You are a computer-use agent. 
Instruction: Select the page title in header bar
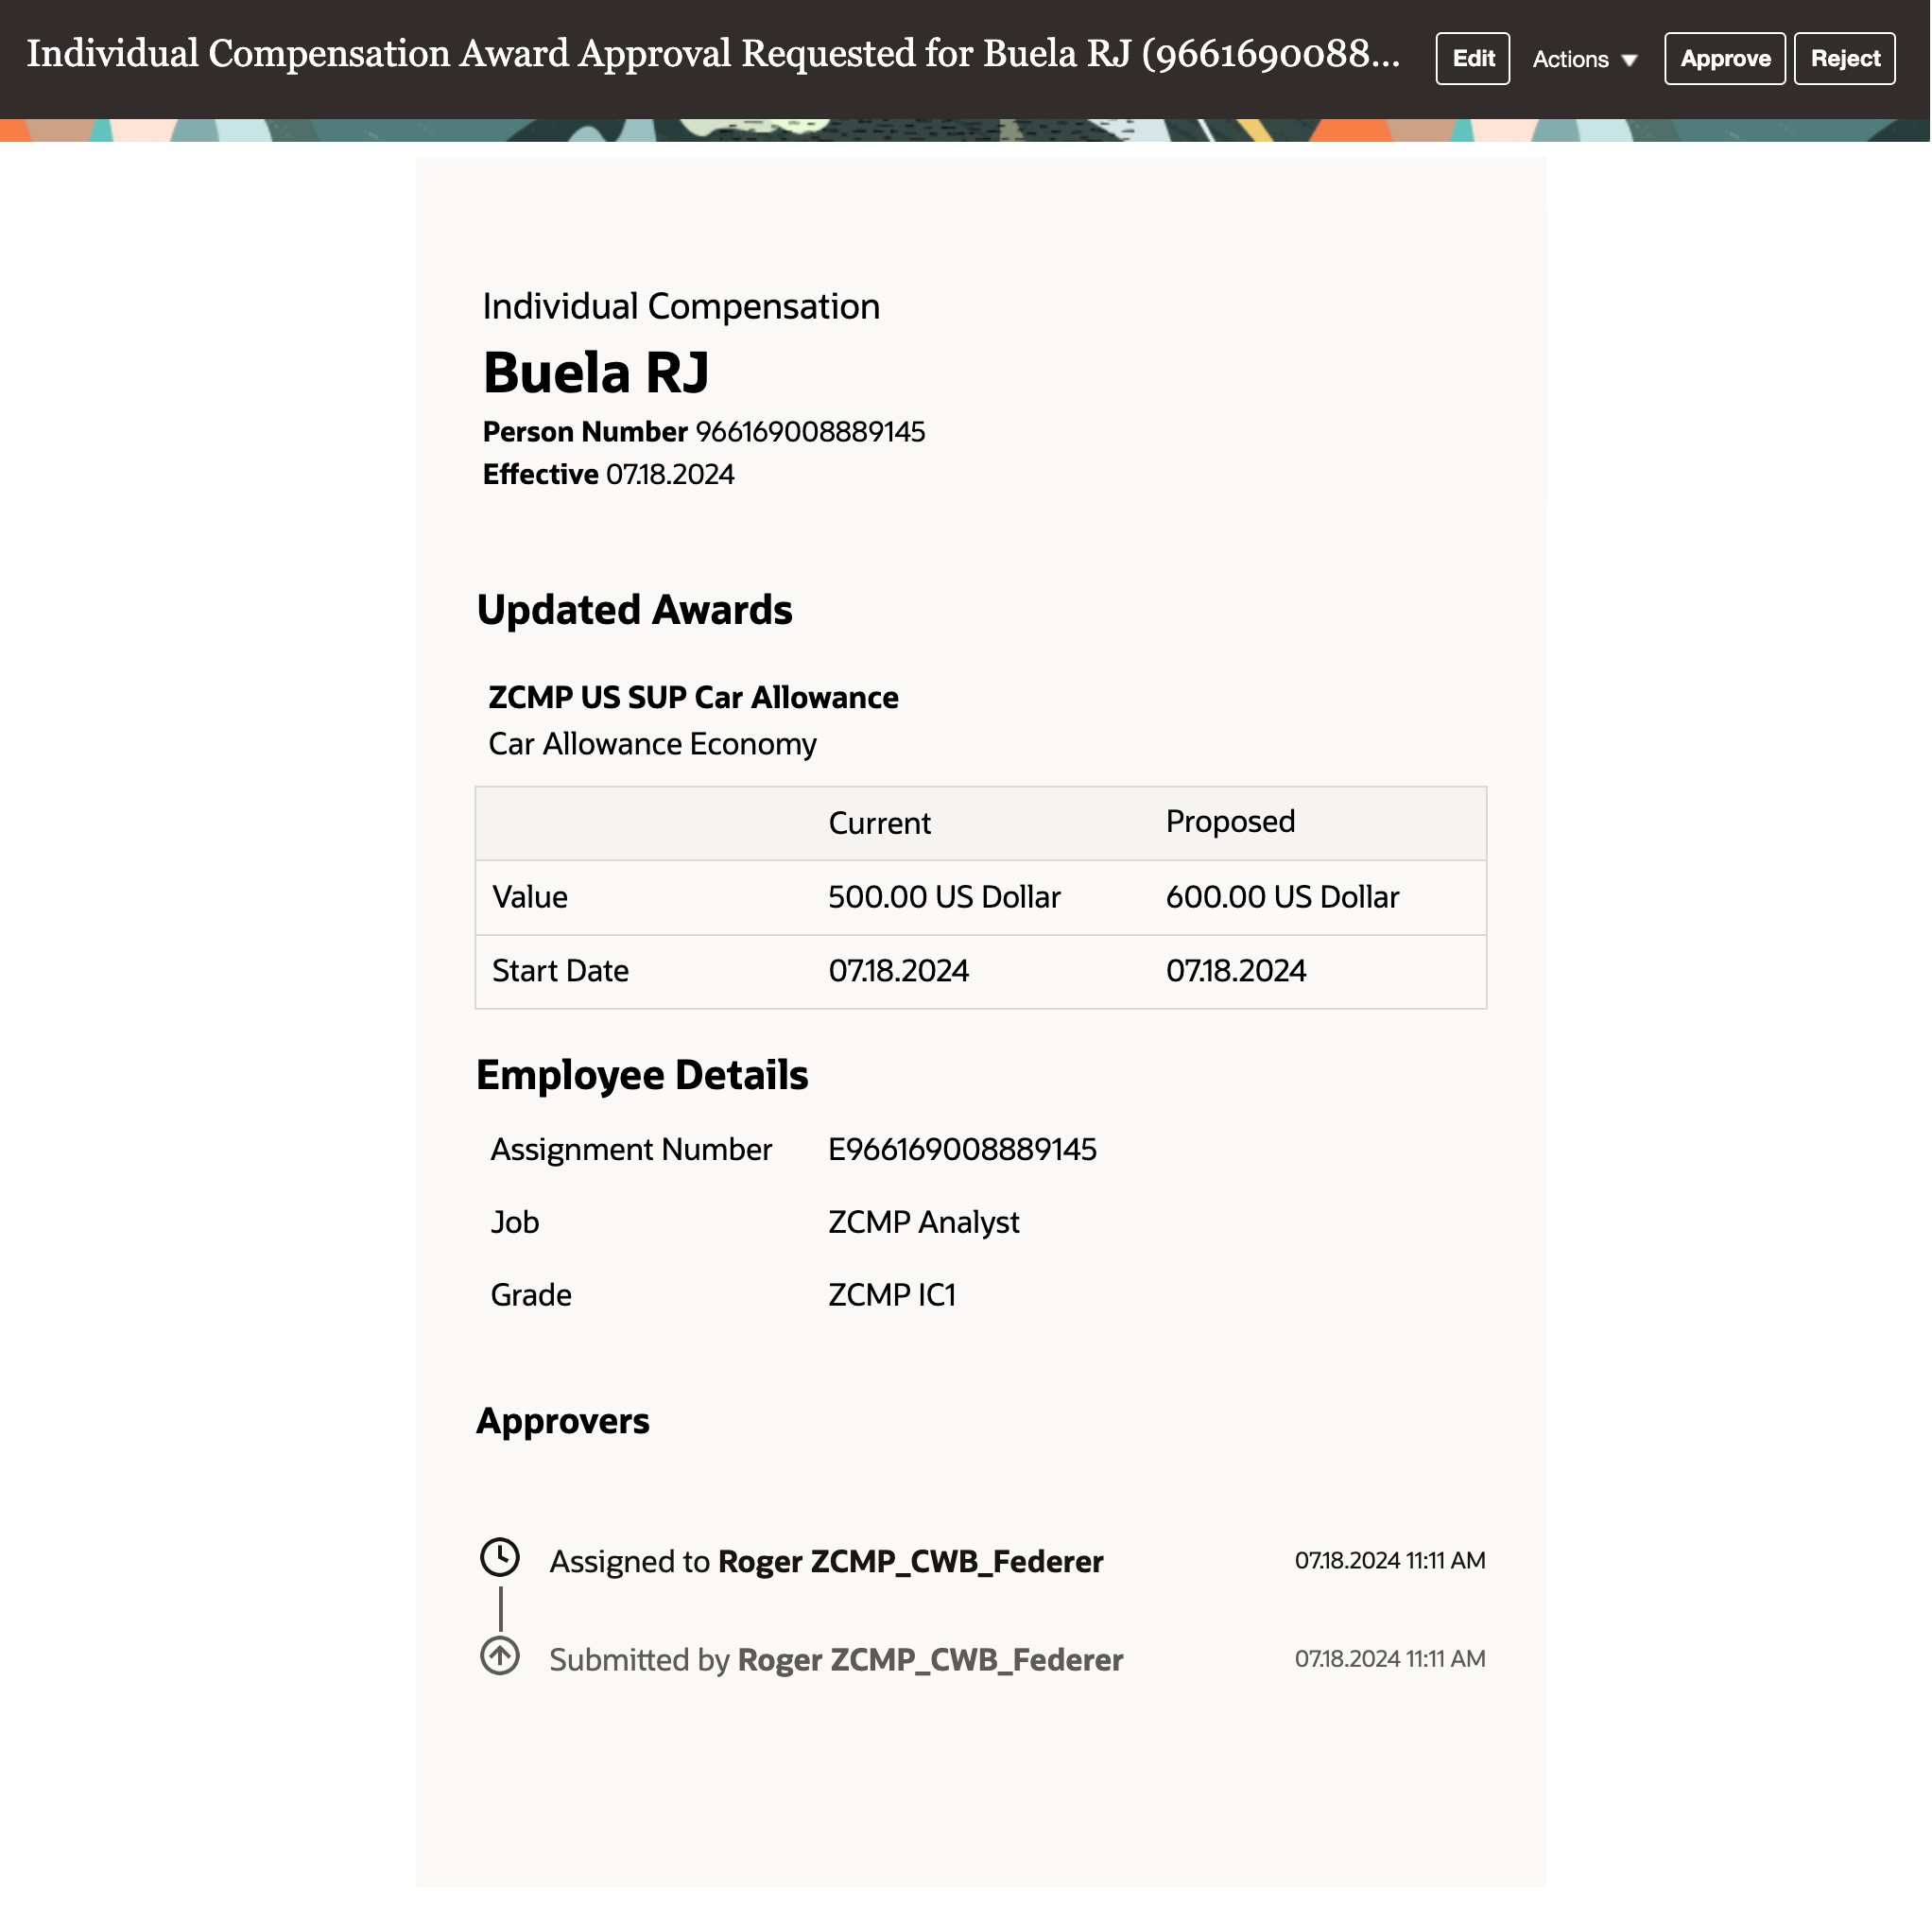[713, 55]
